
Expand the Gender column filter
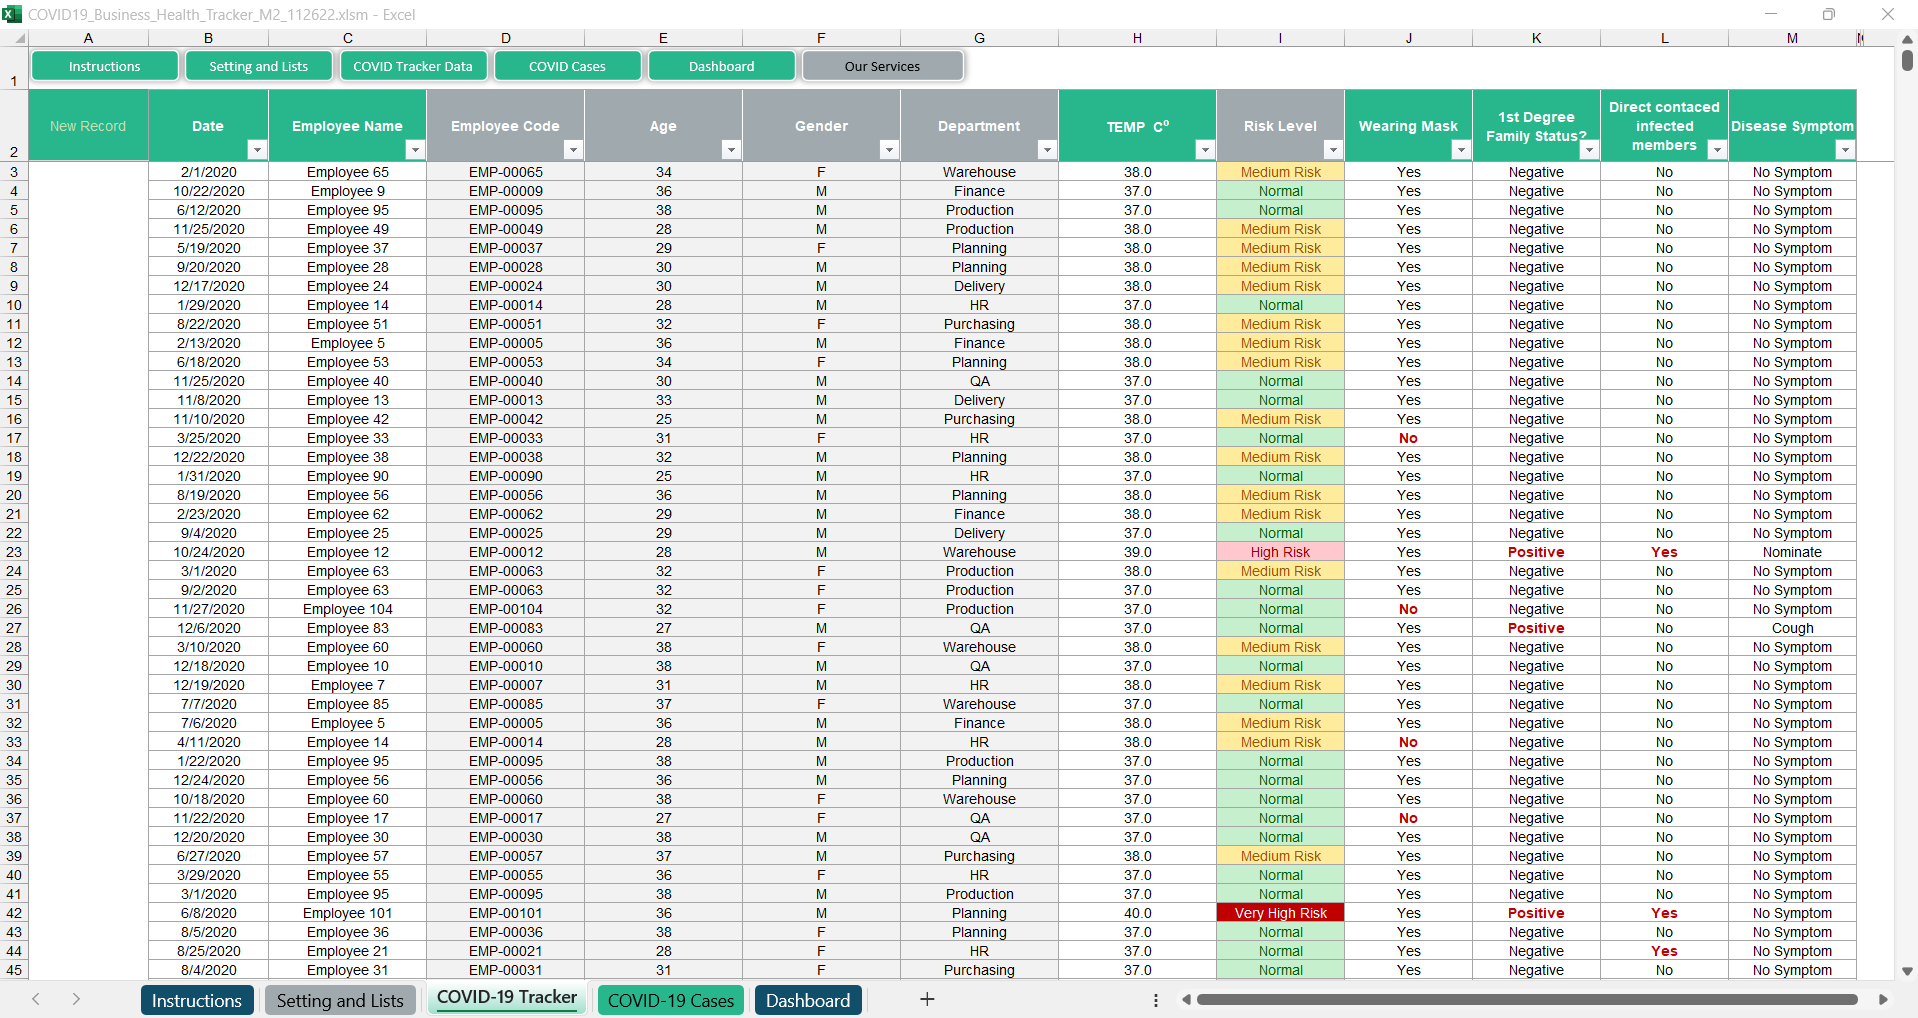click(889, 150)
